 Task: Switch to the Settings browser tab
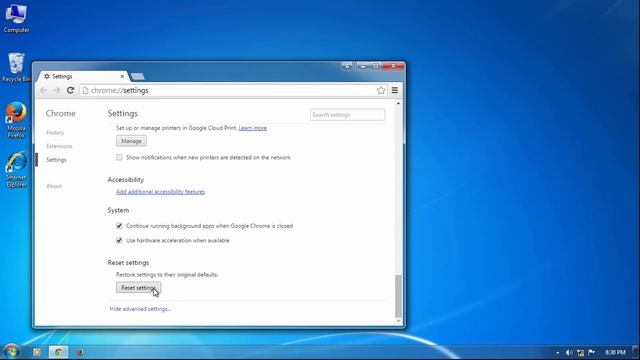coord(83,76)
